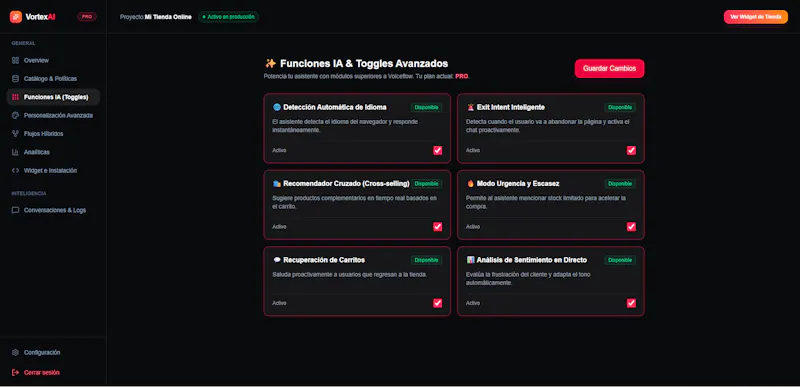Click Guardar Cambios button
The image size is (800, 387).
(609, 68)
